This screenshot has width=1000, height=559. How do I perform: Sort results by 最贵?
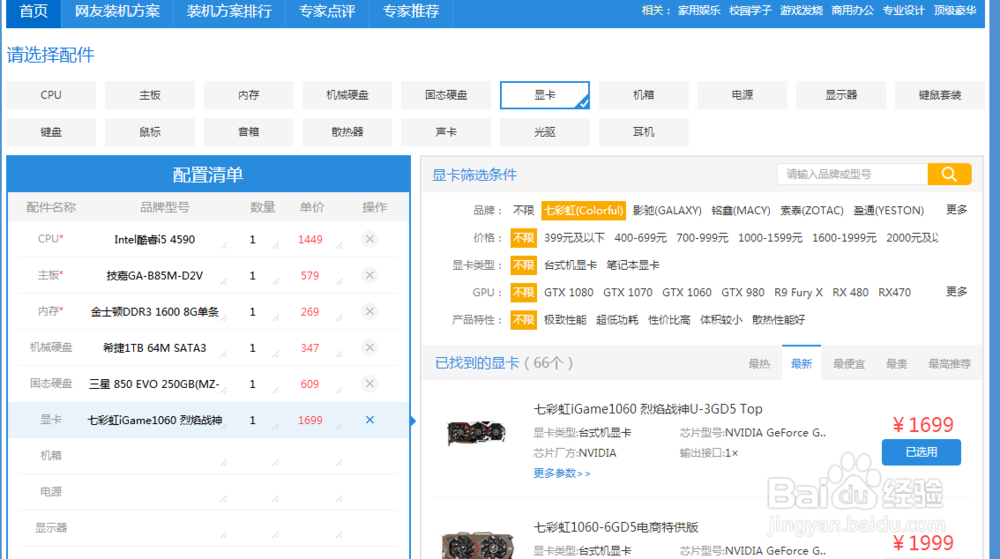[x=896, y=364]
